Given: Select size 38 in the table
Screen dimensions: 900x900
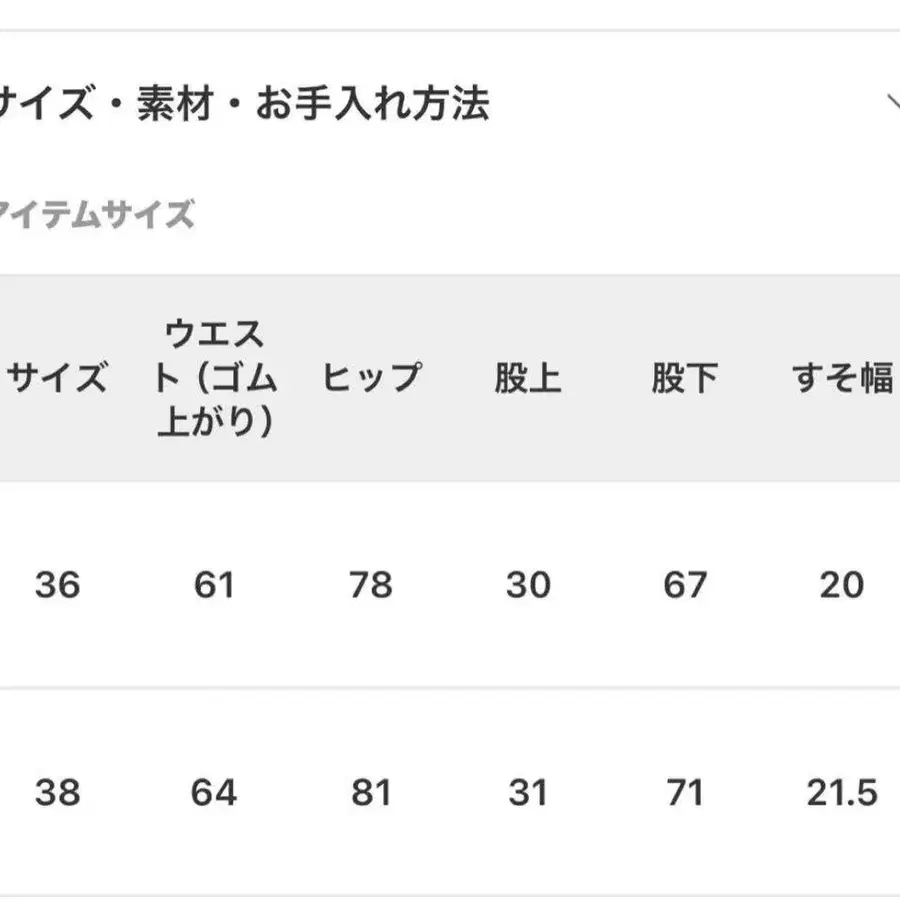Looking at the screenshot, I should click(x=56, y=793).
